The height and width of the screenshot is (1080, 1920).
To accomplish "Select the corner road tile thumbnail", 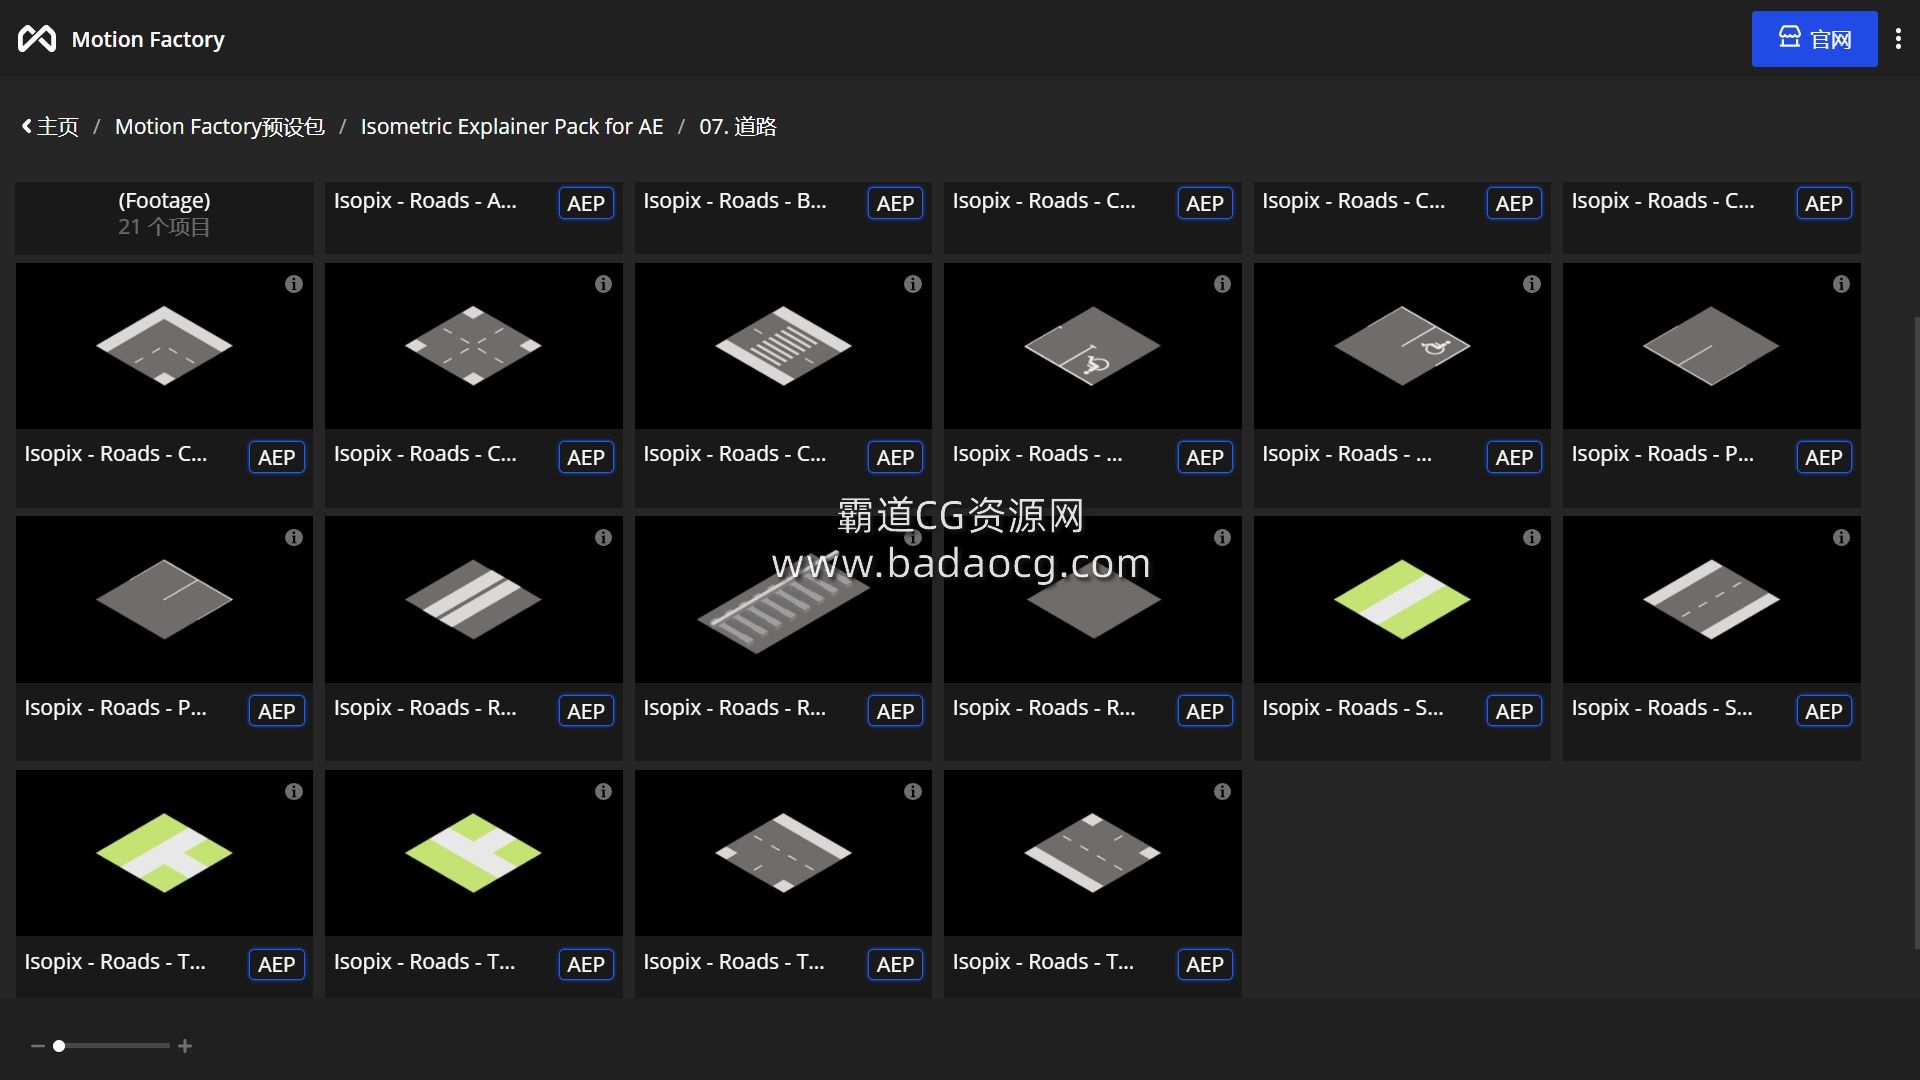I will (x=164, y=346).
